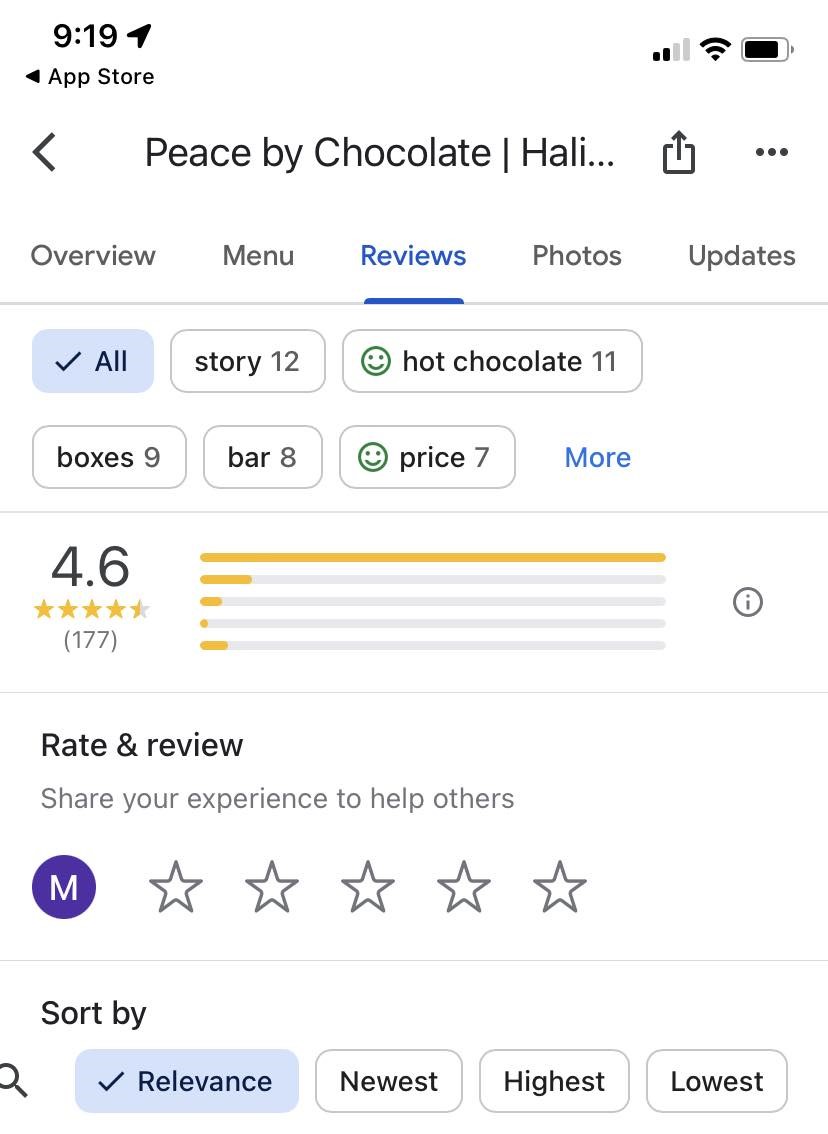Tap the info icon beside the rating bars

[x=747, y=602]
